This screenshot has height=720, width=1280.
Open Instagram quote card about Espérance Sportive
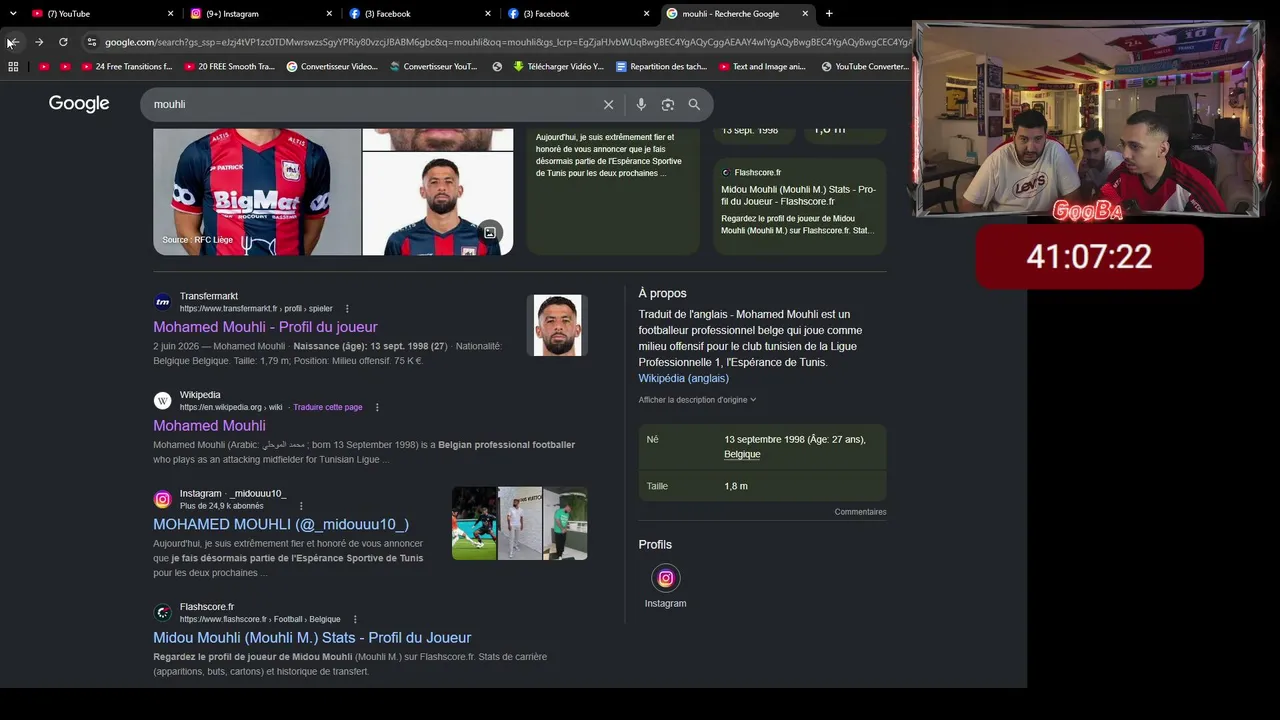pos(614,192)
